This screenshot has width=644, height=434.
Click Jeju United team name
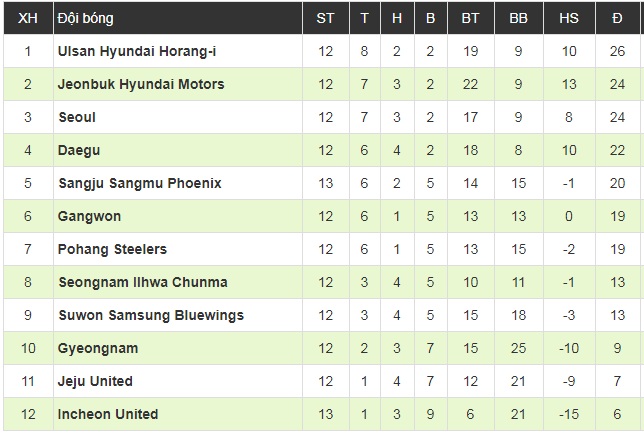click(95, 381)
